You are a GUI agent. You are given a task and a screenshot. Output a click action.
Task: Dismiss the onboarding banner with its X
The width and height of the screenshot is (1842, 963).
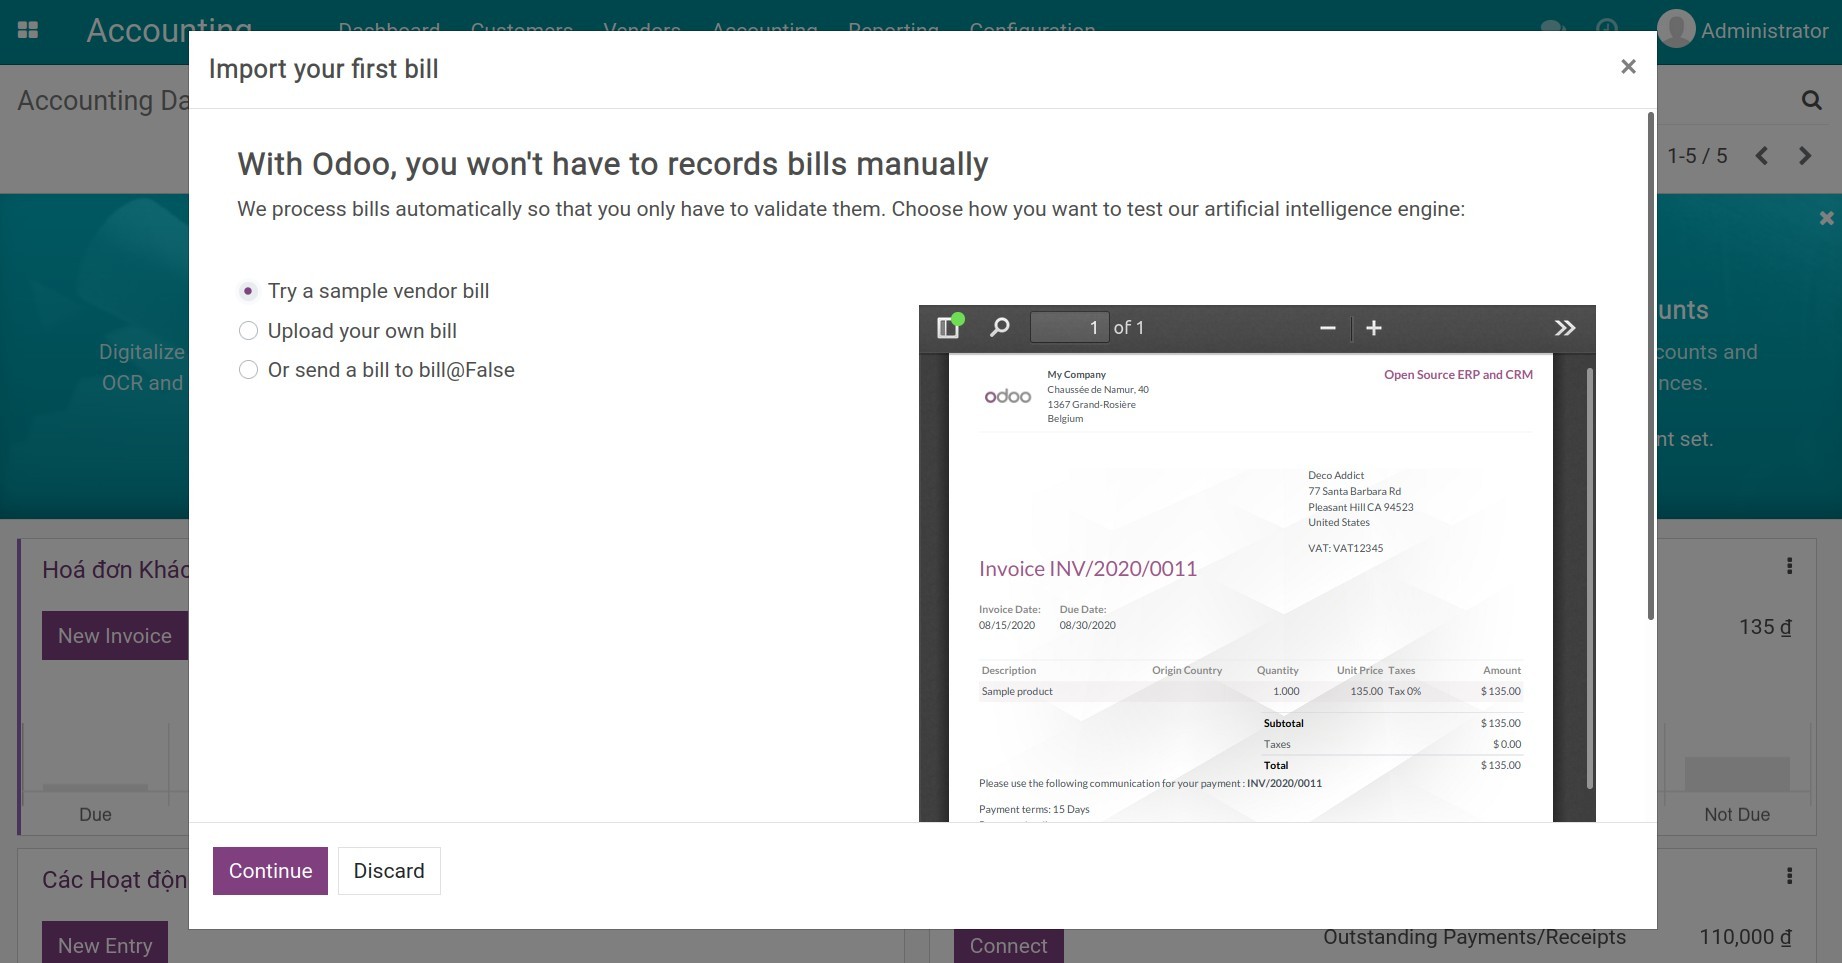pos(1826,218)
